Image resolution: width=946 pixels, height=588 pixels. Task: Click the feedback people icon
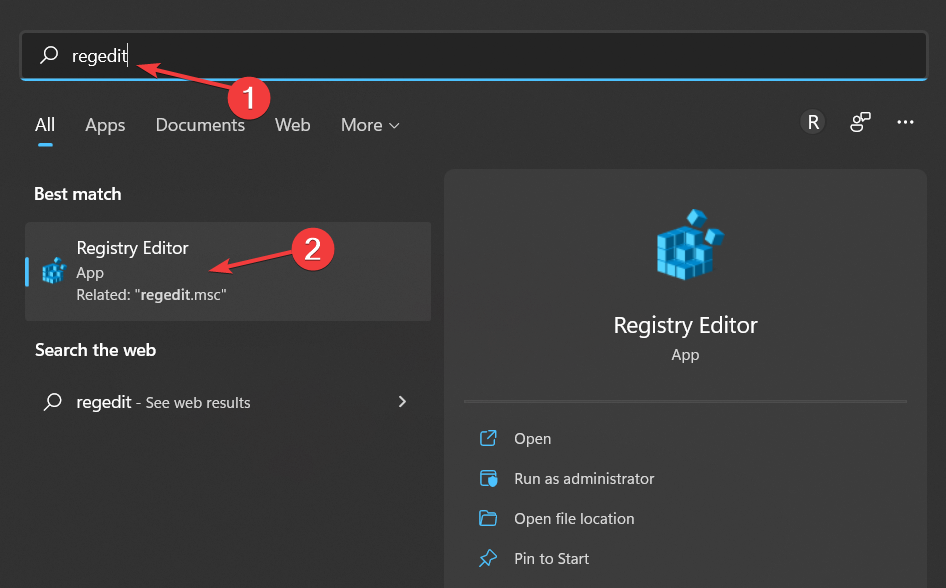[x=860, y=122]
